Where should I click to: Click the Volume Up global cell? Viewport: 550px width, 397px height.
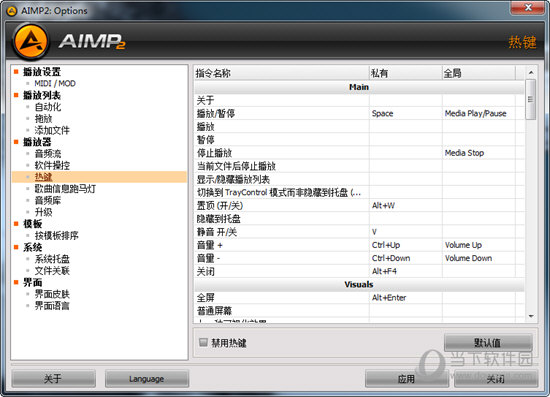pyautogui.click(x=479, y=245)
